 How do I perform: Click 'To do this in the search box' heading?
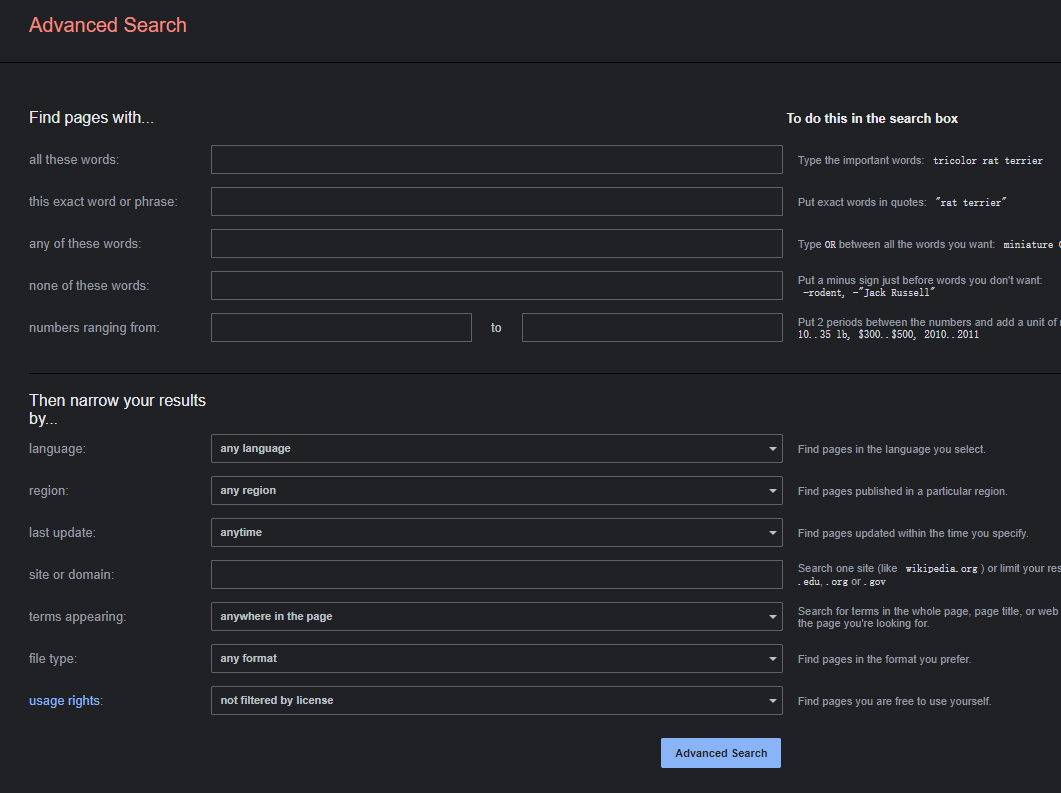(872, 118)
